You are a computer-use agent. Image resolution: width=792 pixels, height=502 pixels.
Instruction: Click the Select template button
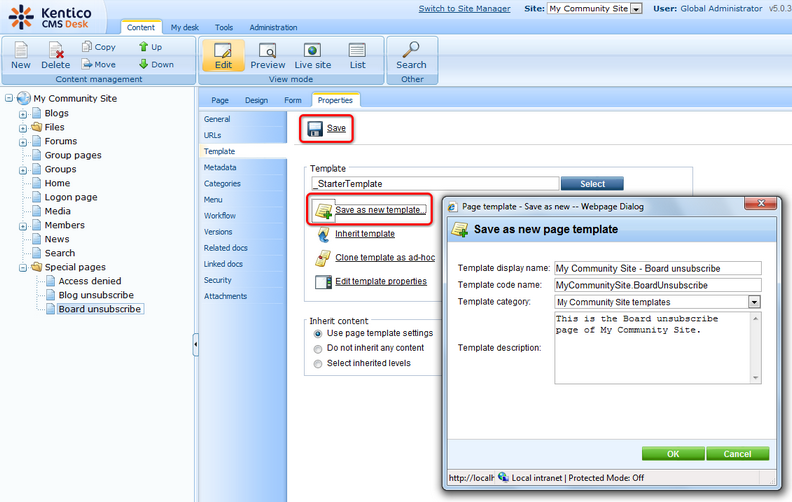tap(592, 184)
